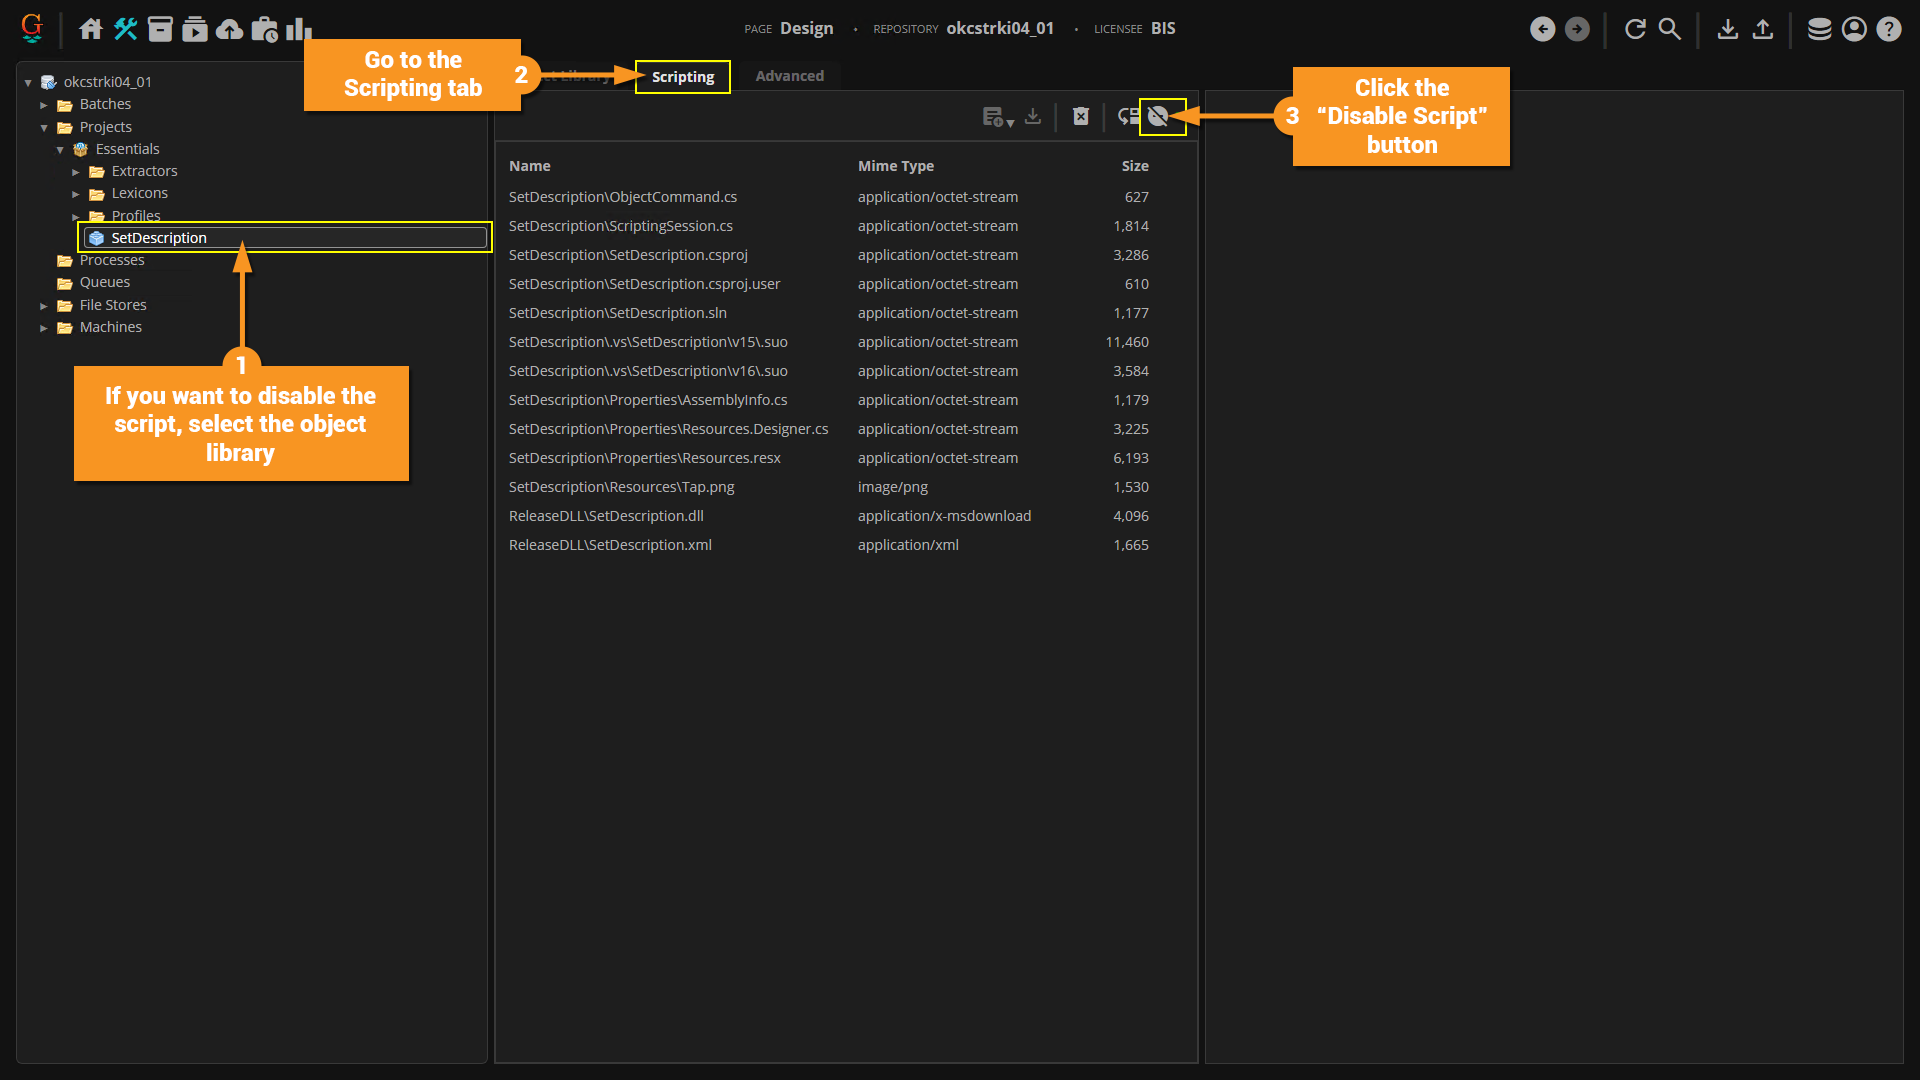Expand the Batches folder

tap(44, 105)
